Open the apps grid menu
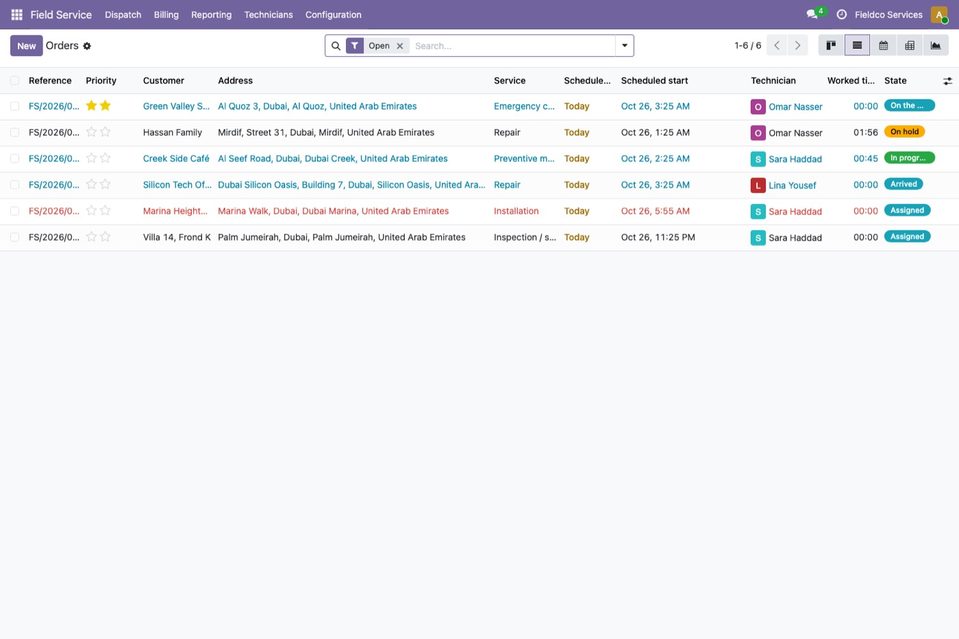Image resolution: width=959 pixels, height=639 pixels. click(17, 15)
